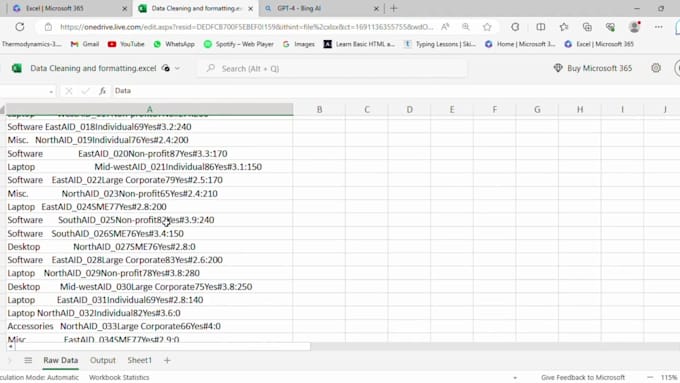
Task: Click Give Feedback to Microsoft link
Action: (583, 377)
